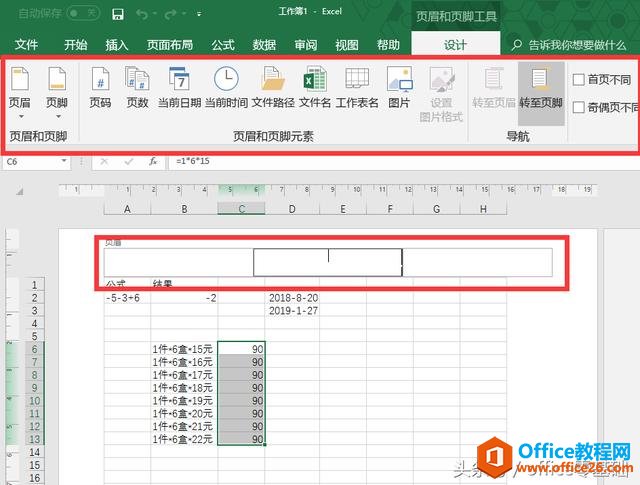This screenshot has width=640, height=485.
Task: Insert 文件名 file name element
Action: (315, 87)
